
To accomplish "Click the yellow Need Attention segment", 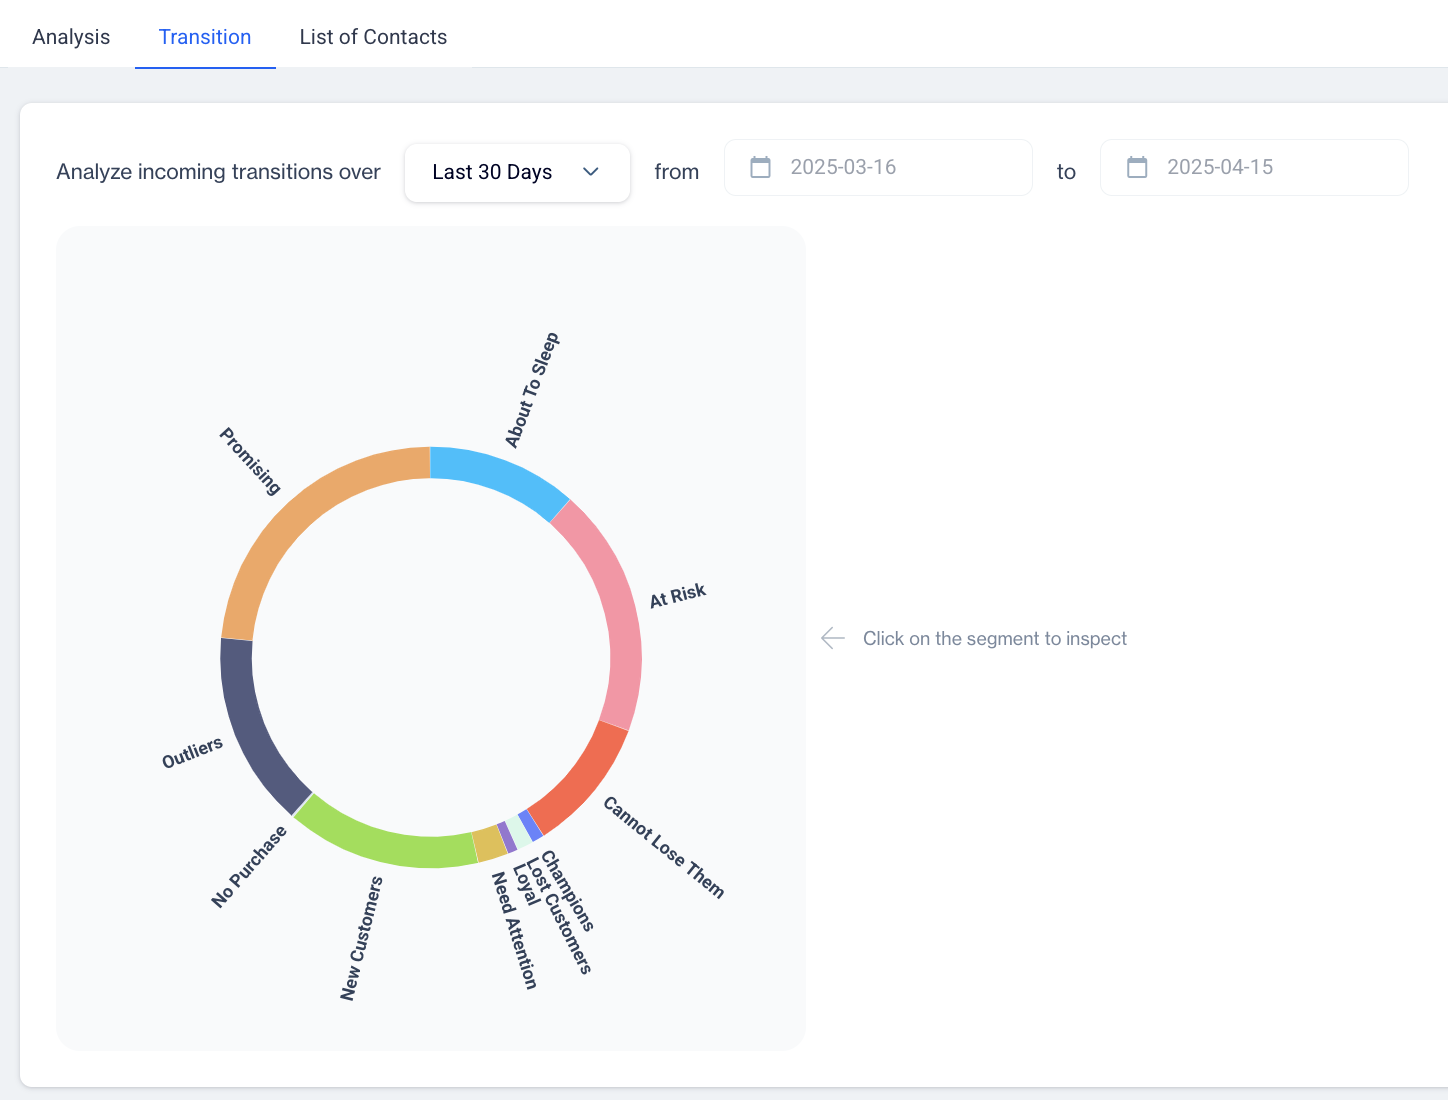I will 488,843.
